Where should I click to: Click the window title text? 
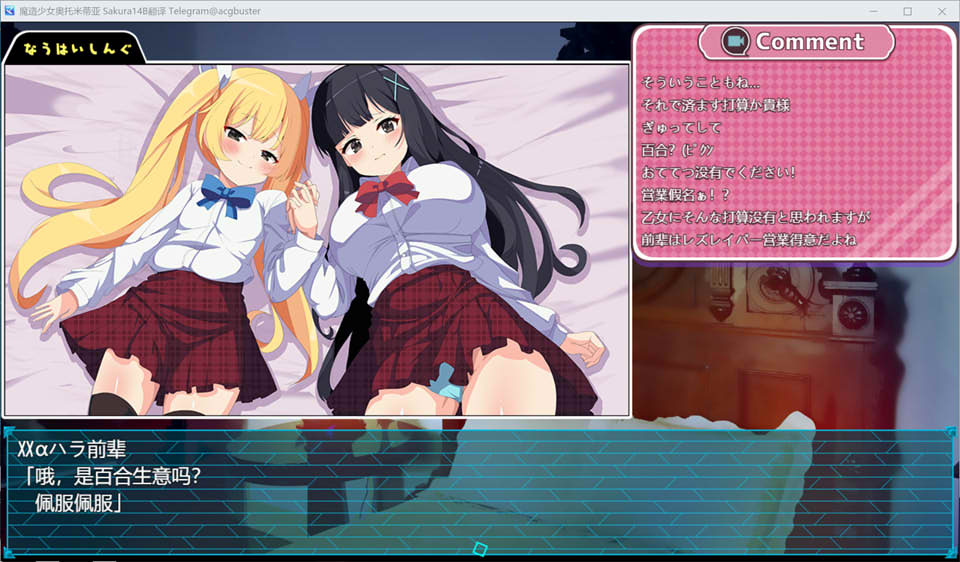pyautogui.click(x=140, y=11)
